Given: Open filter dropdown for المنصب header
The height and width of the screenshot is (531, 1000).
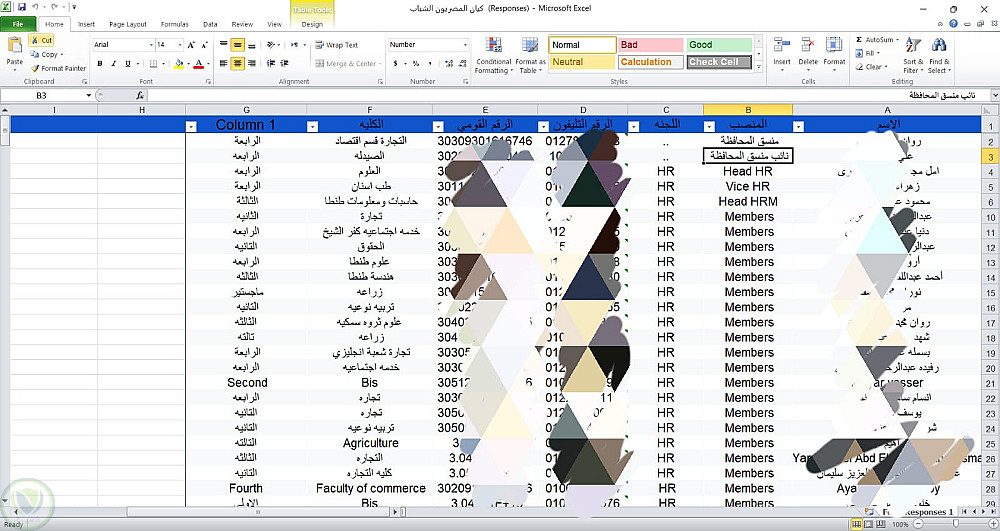Looking at the screenshot, I should pos(709,126).
